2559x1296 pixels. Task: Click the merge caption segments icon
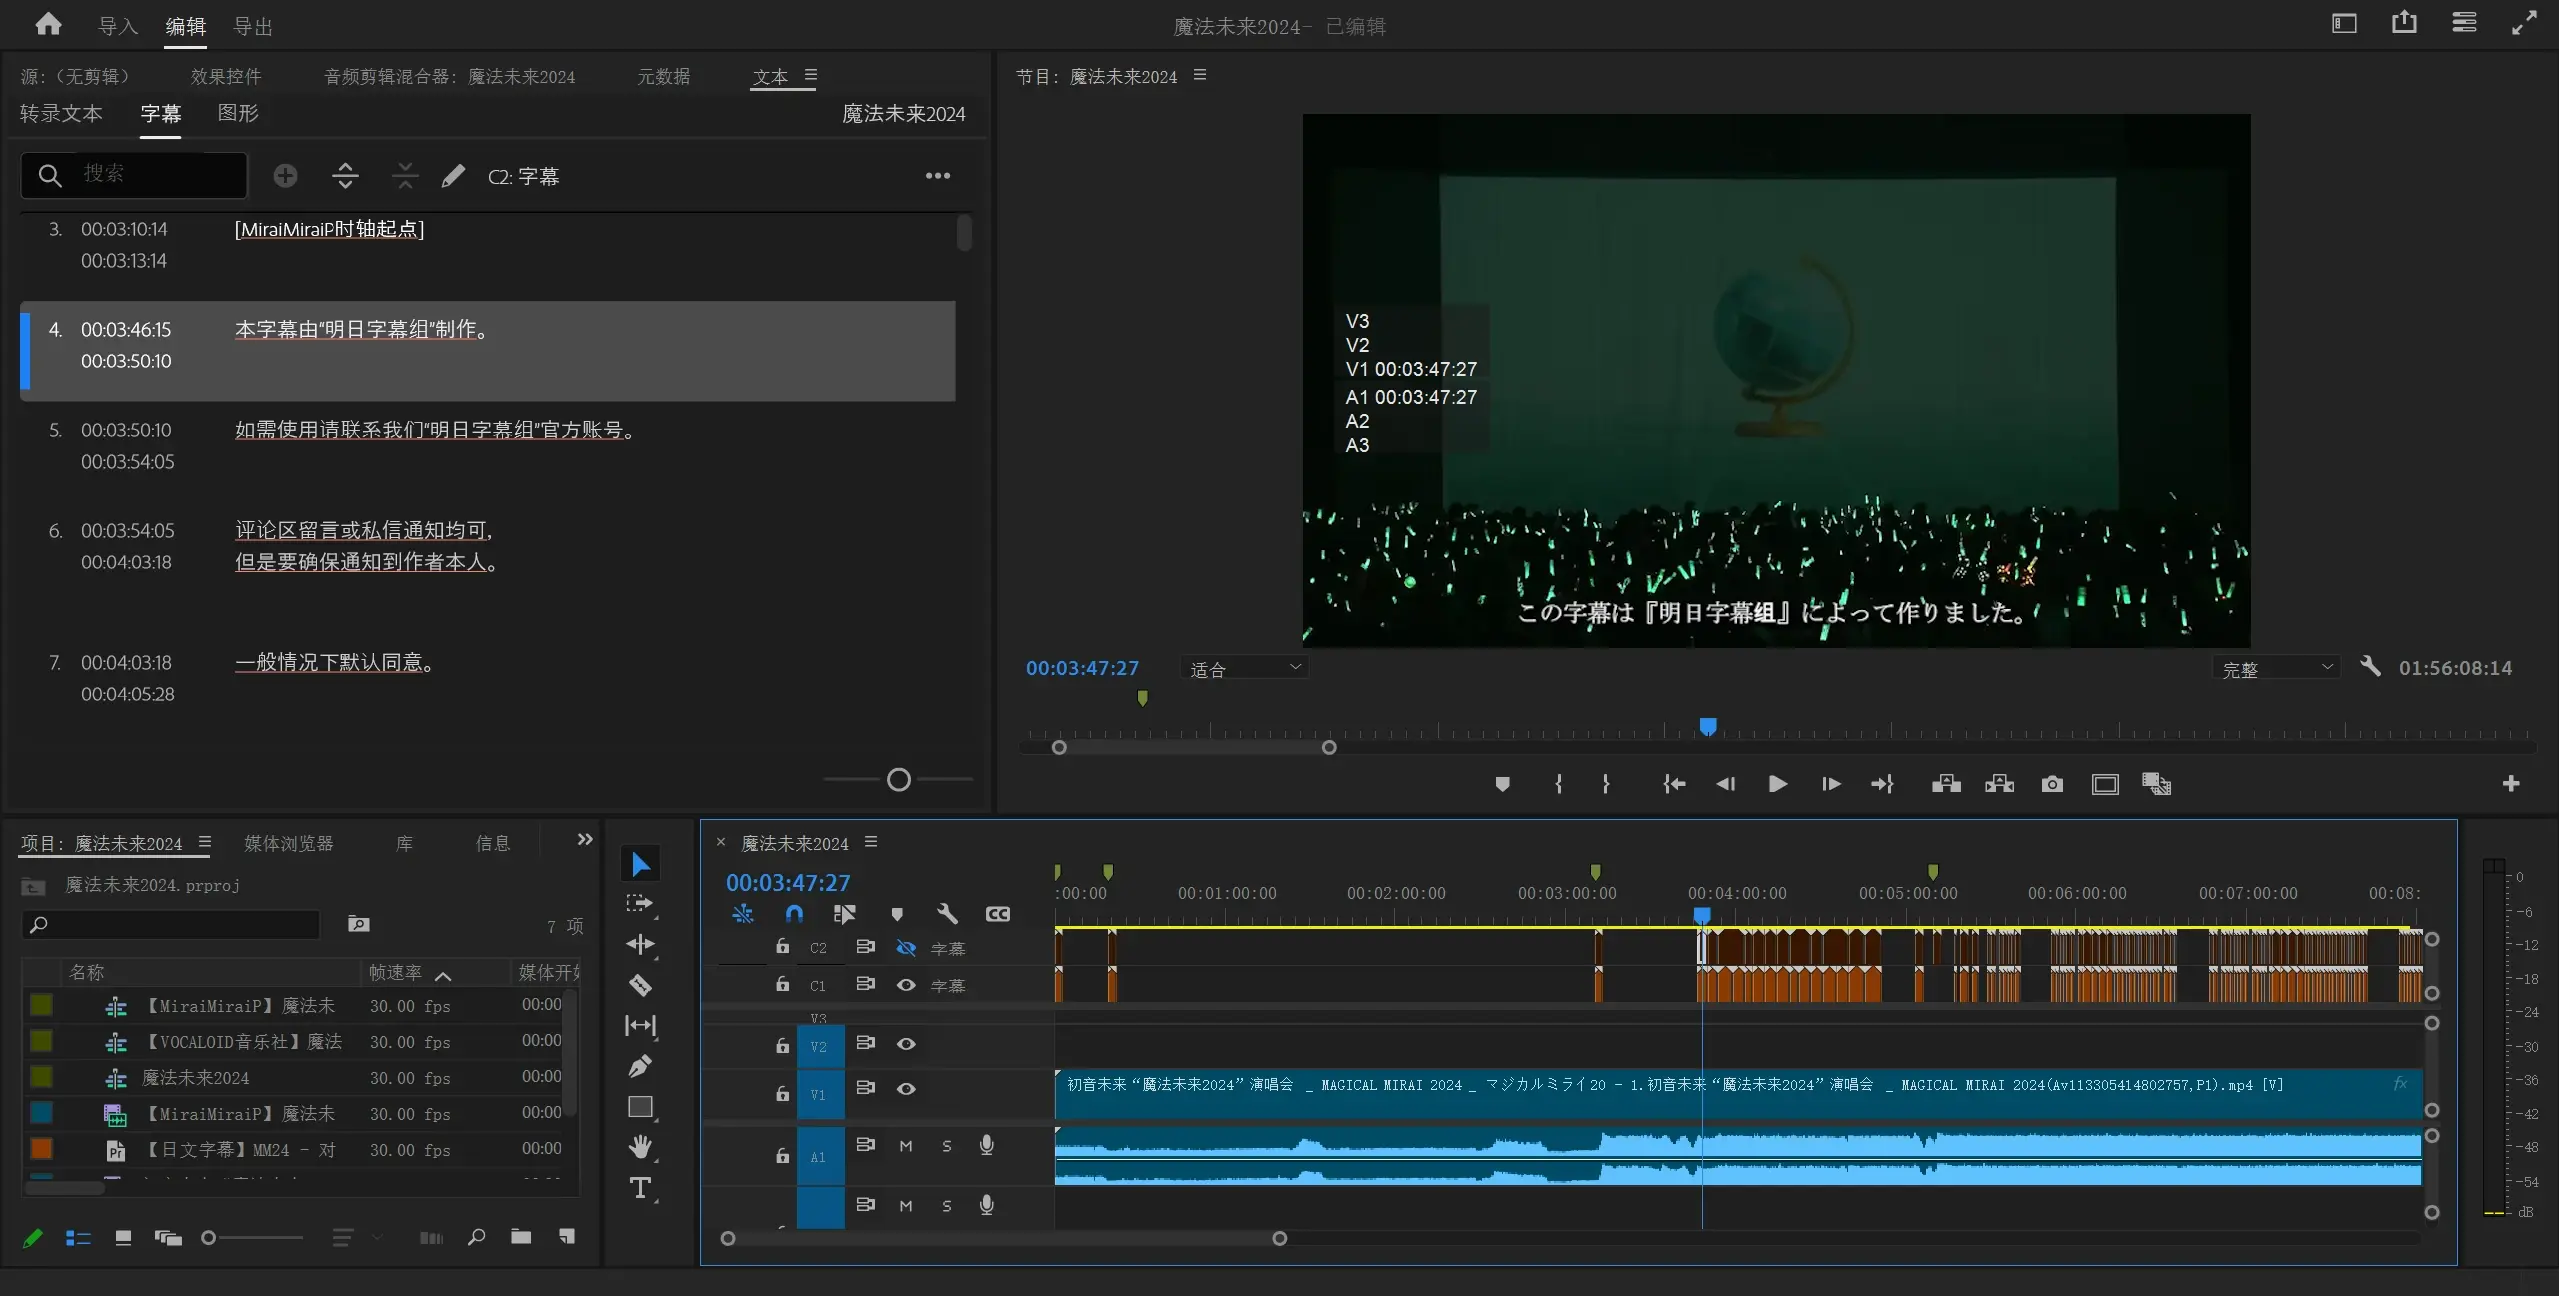(405, 176)
